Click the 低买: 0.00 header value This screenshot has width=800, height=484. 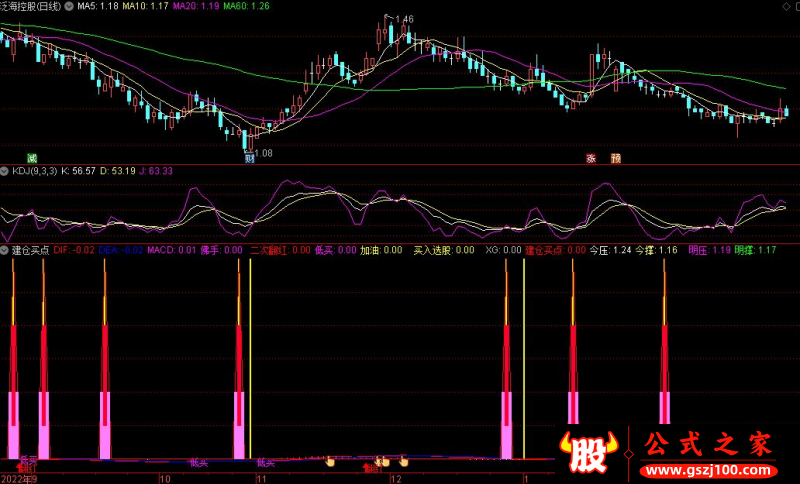pos(335,250)
